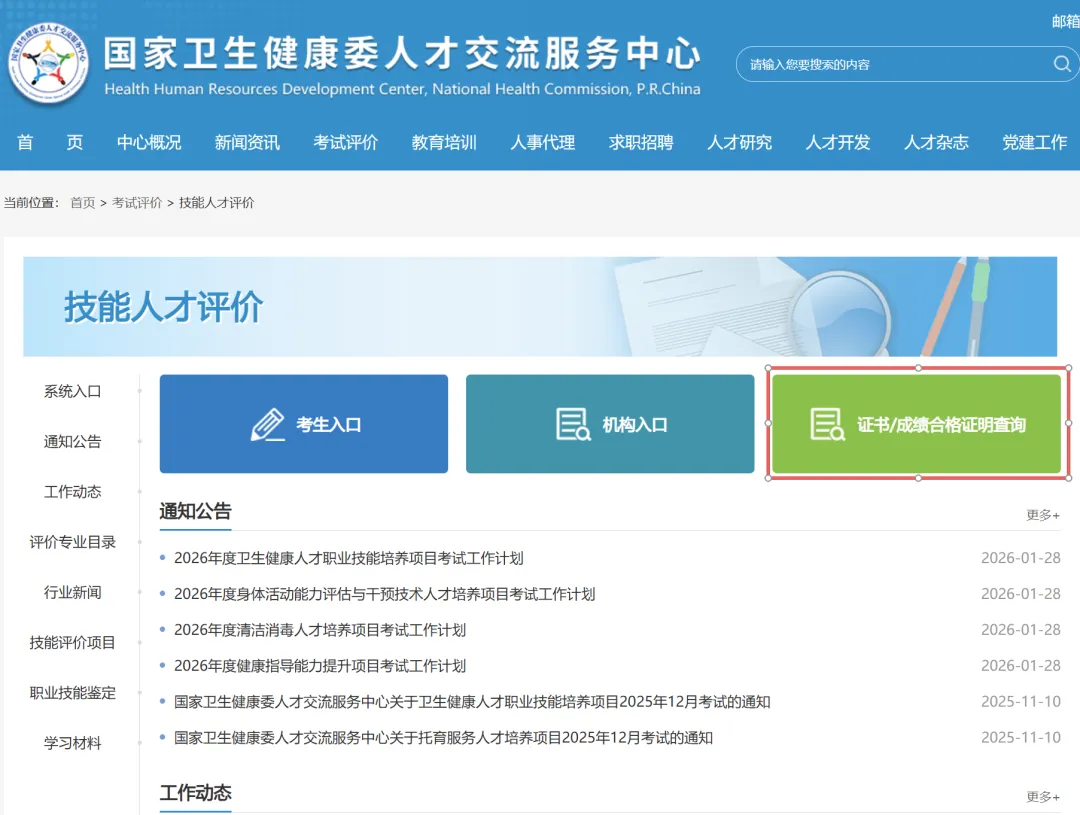Go to 首页 in the navigation bar

(50, 143)
